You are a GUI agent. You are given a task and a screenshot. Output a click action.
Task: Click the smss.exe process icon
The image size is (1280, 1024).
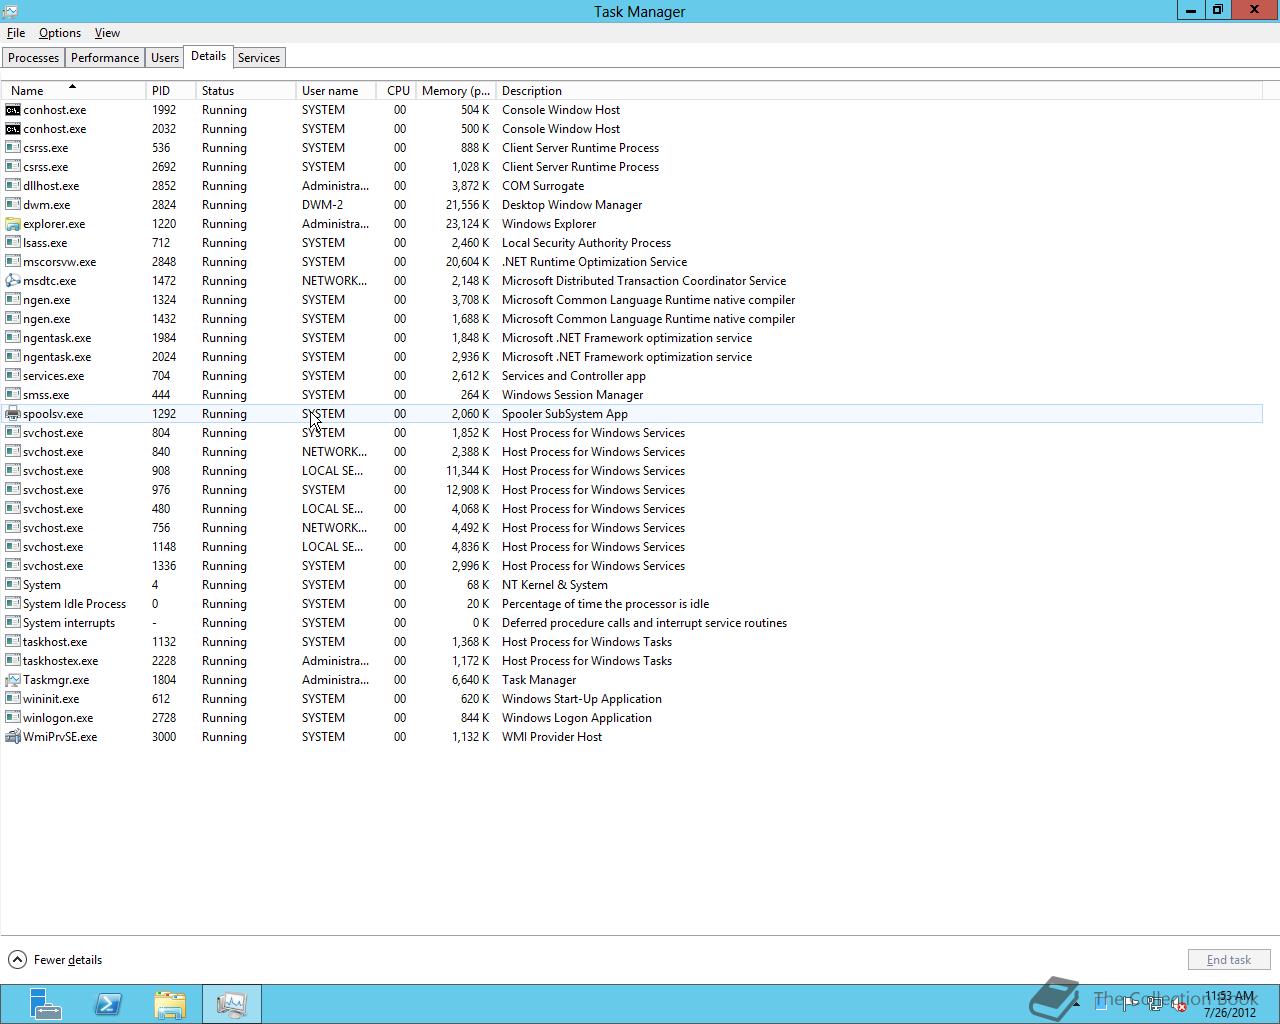point(12,395)
